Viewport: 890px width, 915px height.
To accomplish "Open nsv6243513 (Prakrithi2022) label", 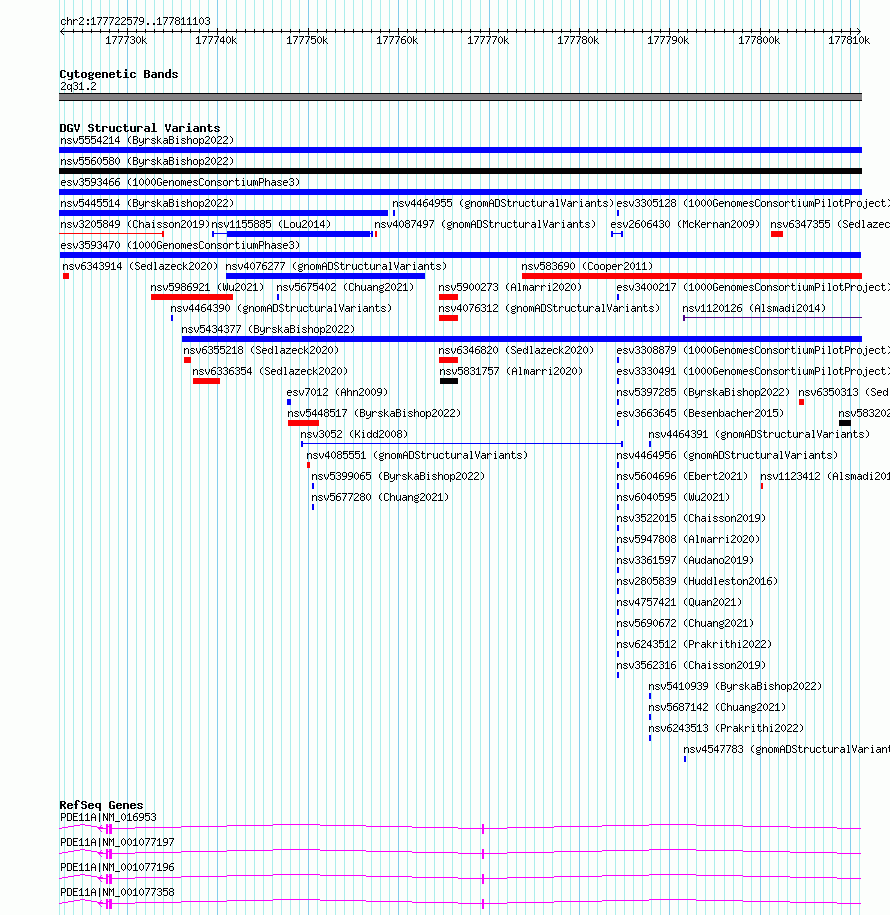I will coord(727,729).
